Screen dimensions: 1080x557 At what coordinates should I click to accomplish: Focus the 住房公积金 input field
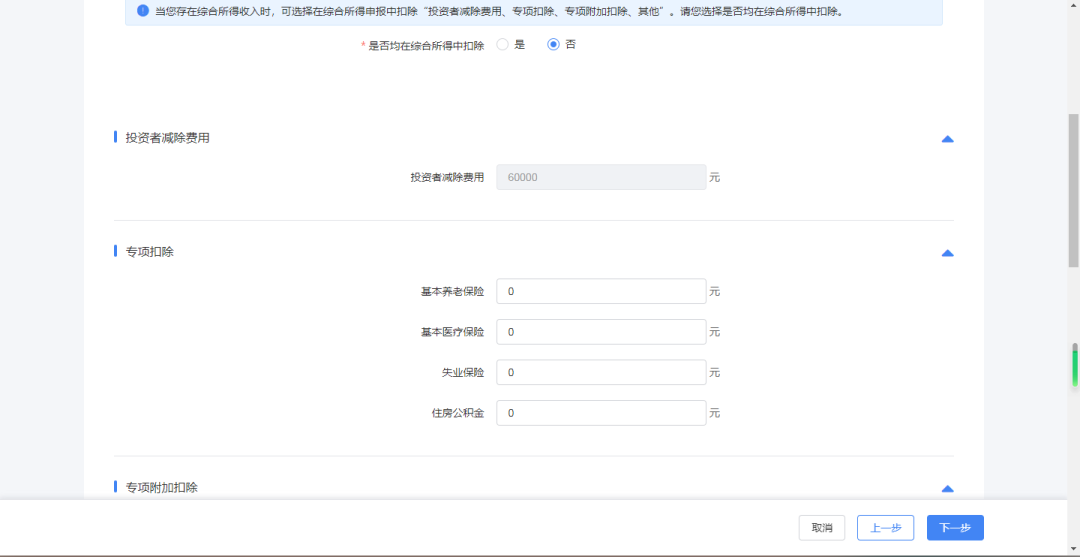601,413
